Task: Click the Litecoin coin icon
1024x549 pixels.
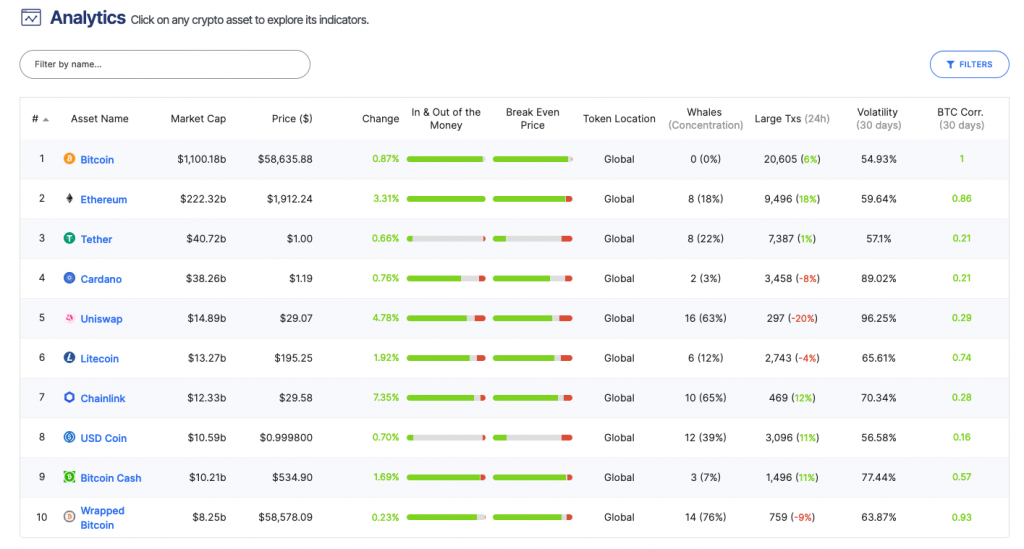Action: click(69, 358)
